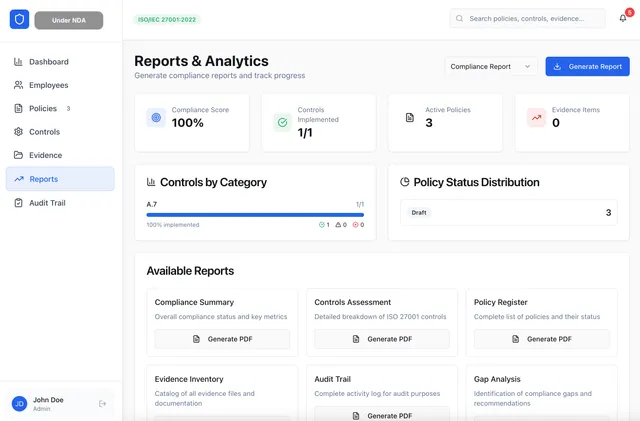The width and height of the screenshot is (640, 421).
Task: Click the download icon in Generate Report
Action: point(557,67)
